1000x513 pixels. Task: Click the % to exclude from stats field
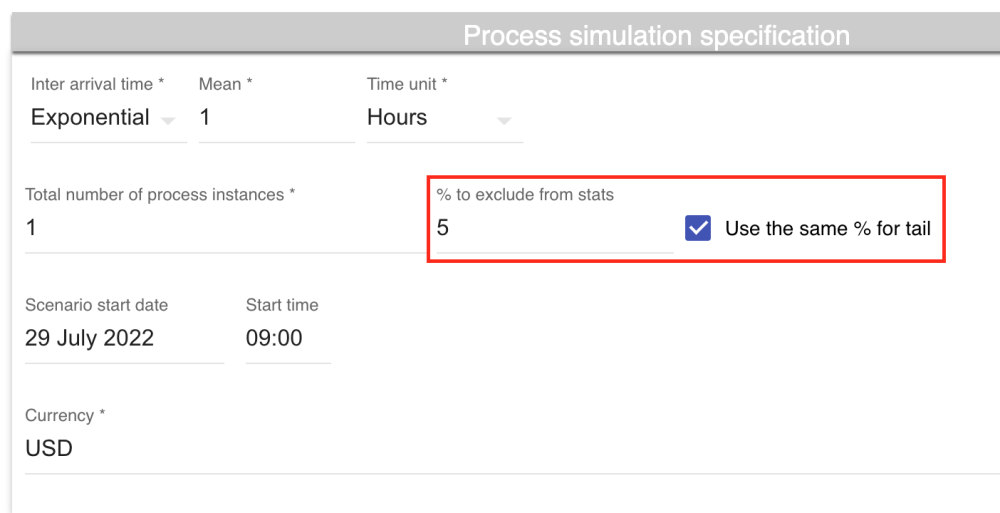coord(553,228)
